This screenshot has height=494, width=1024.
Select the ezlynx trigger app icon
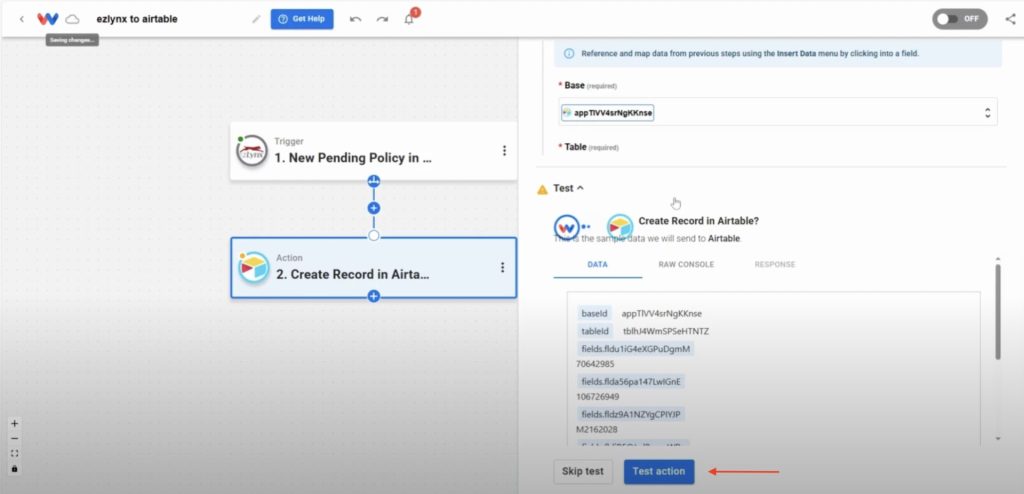coord(252,151)
